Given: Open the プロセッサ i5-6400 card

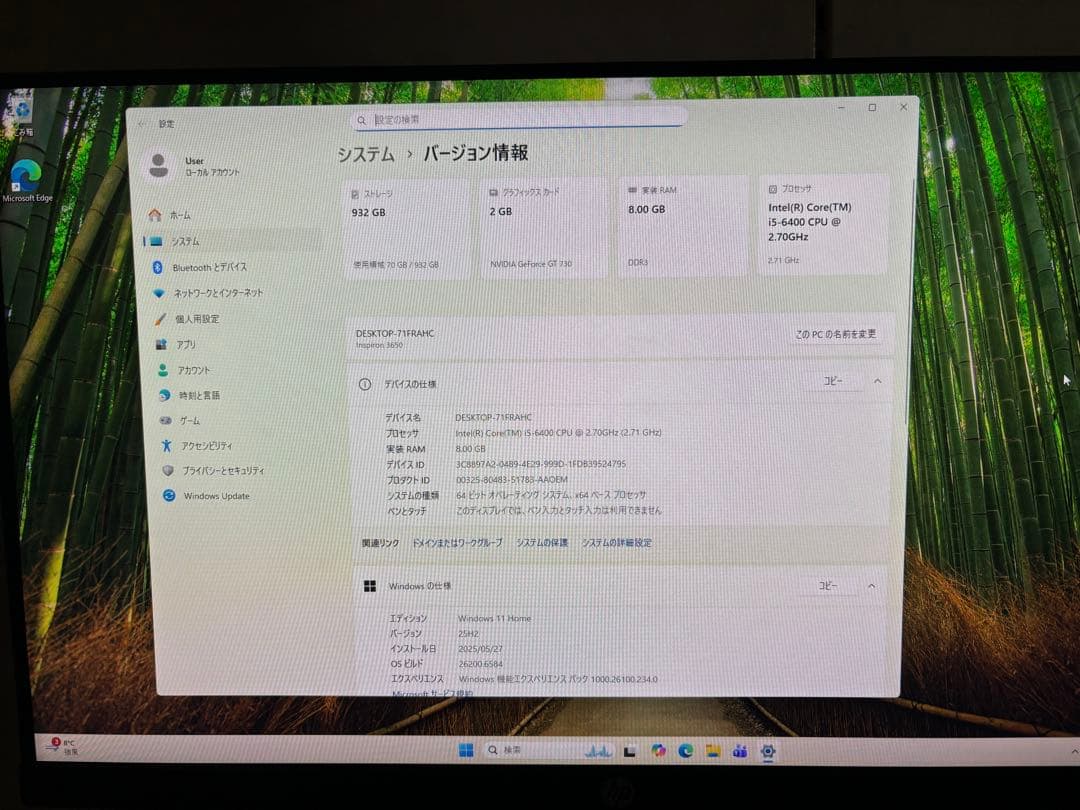Looking at the screenshot, I should click(822, 225).
